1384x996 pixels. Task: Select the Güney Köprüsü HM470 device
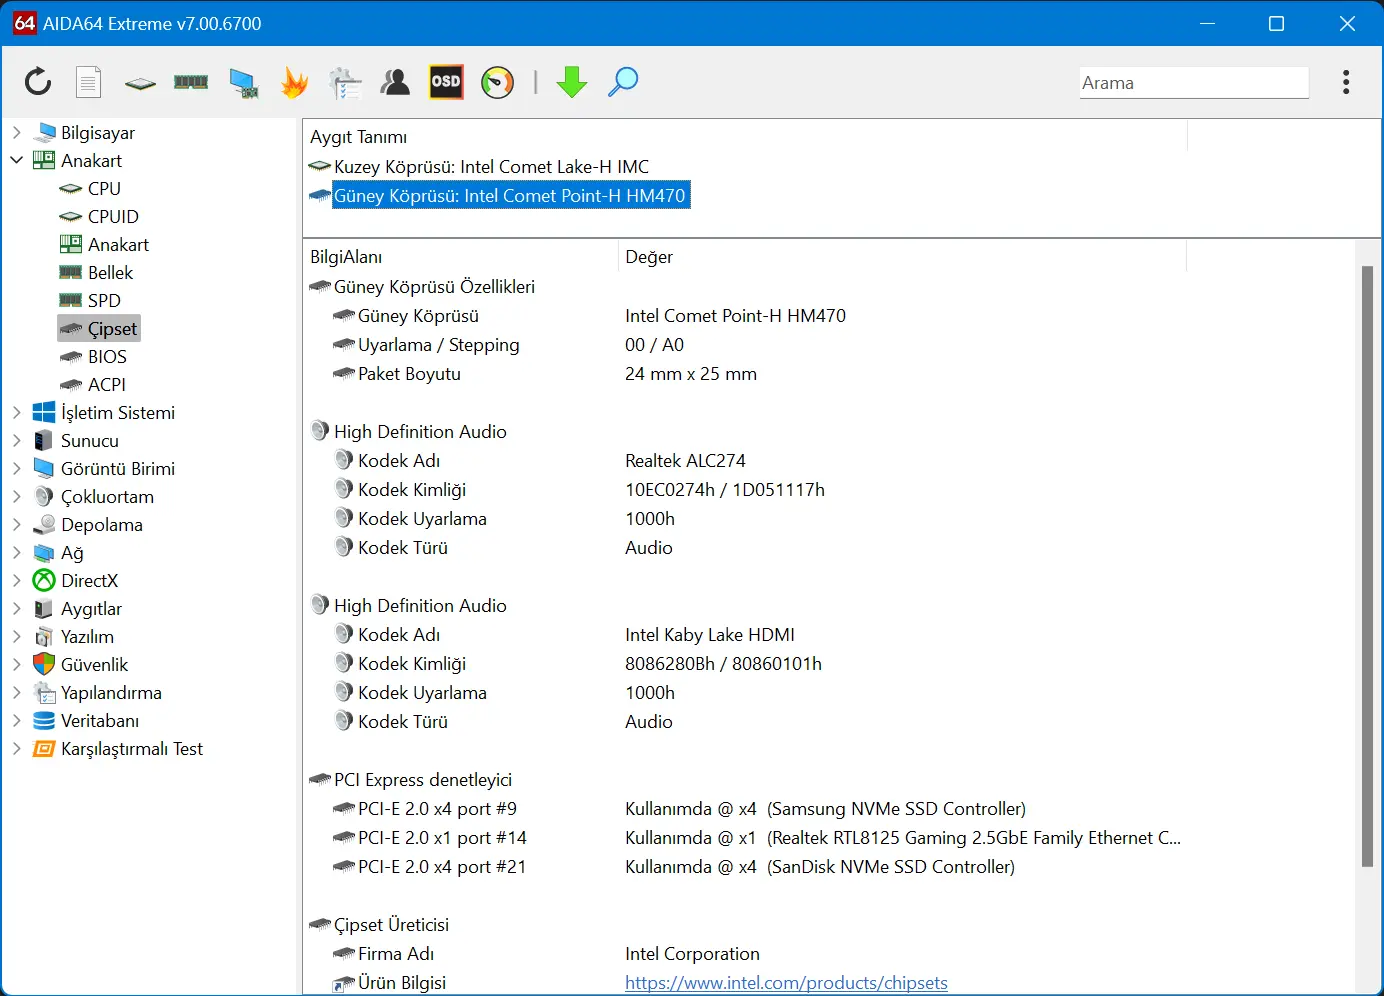(x=509, y=195)
